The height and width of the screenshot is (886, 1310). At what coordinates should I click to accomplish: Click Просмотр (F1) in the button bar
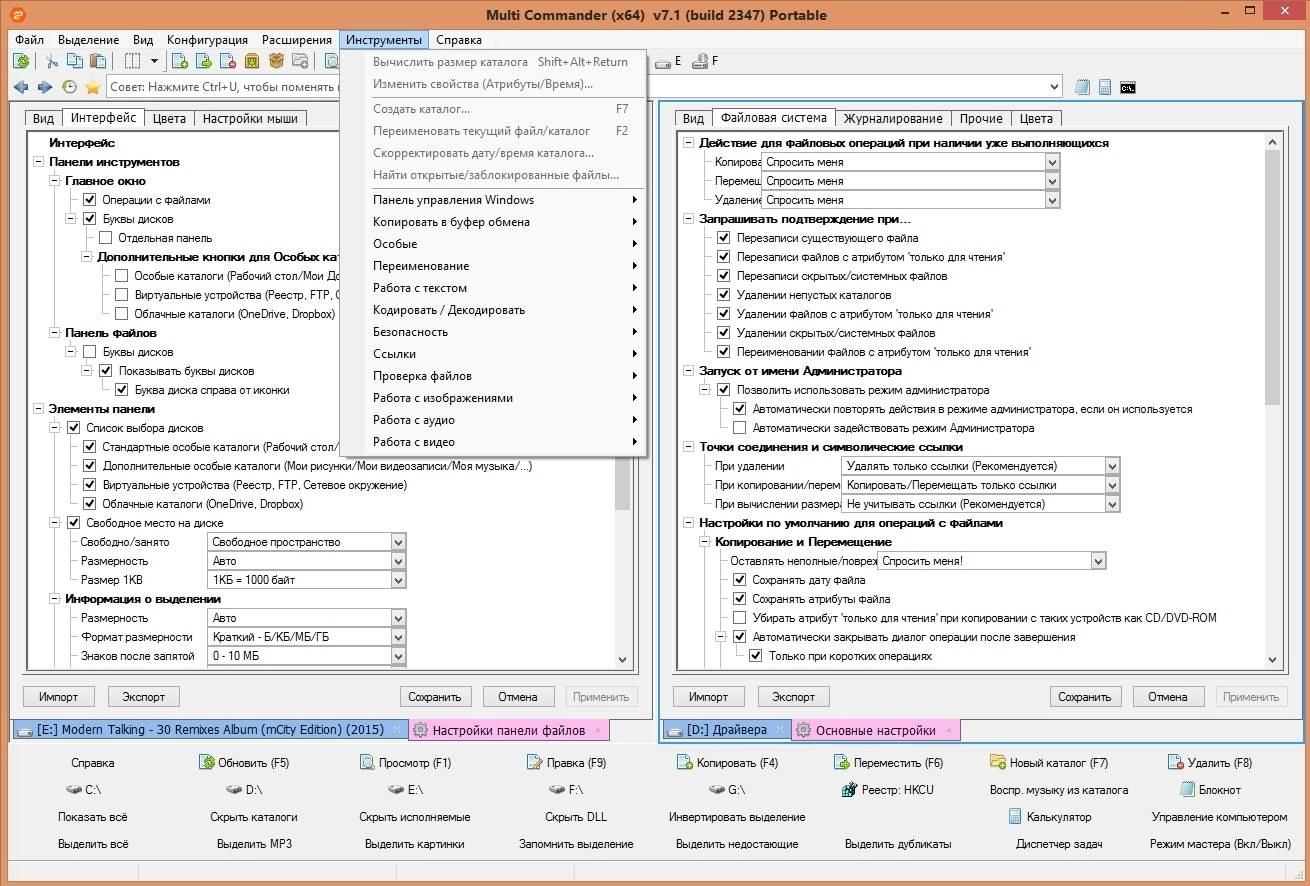406,763
